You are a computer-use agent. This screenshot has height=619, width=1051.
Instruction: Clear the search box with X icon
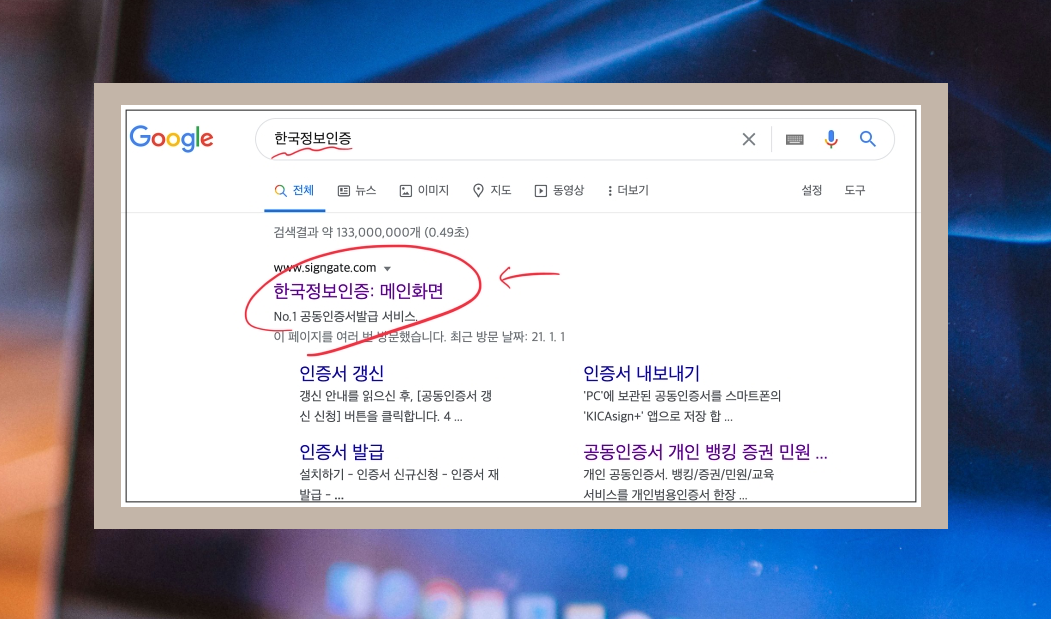click(x=749, y=139)
